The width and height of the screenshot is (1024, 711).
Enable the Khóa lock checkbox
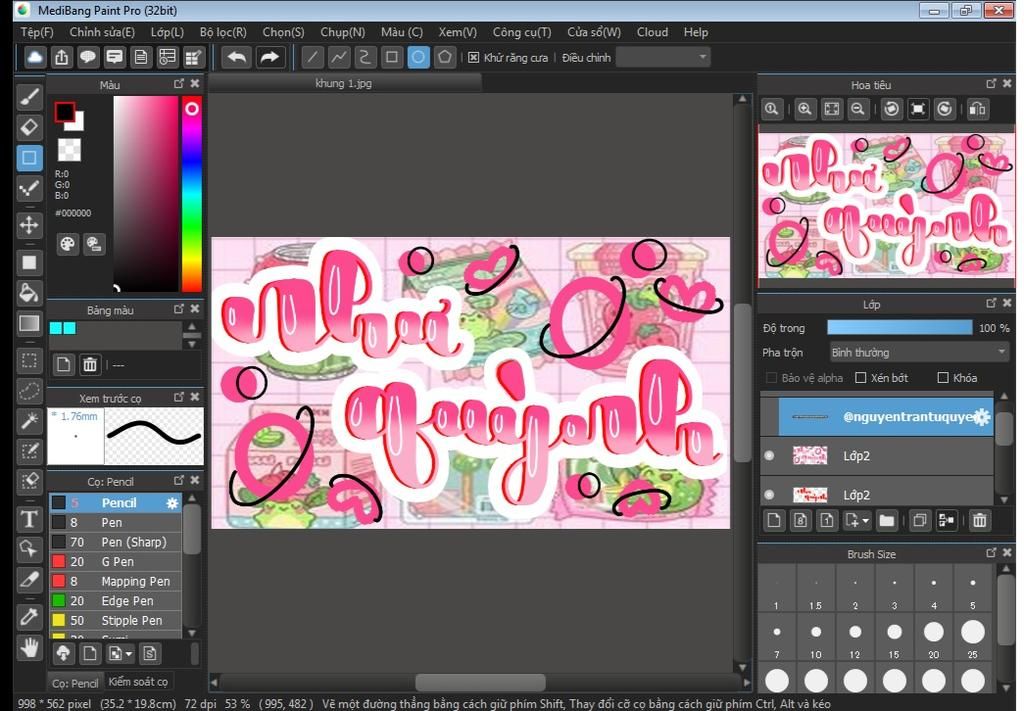click(x=943, y=378)
